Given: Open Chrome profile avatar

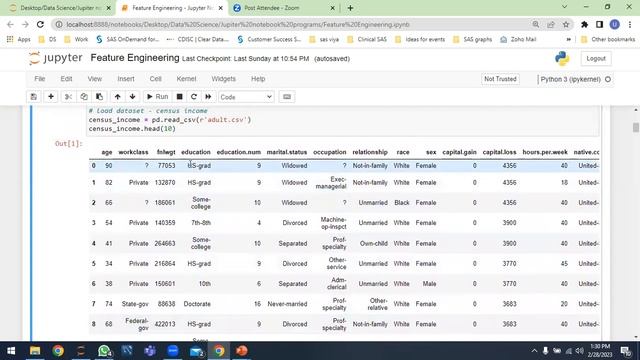Looking at the screenshot, I should click(615, 24).
